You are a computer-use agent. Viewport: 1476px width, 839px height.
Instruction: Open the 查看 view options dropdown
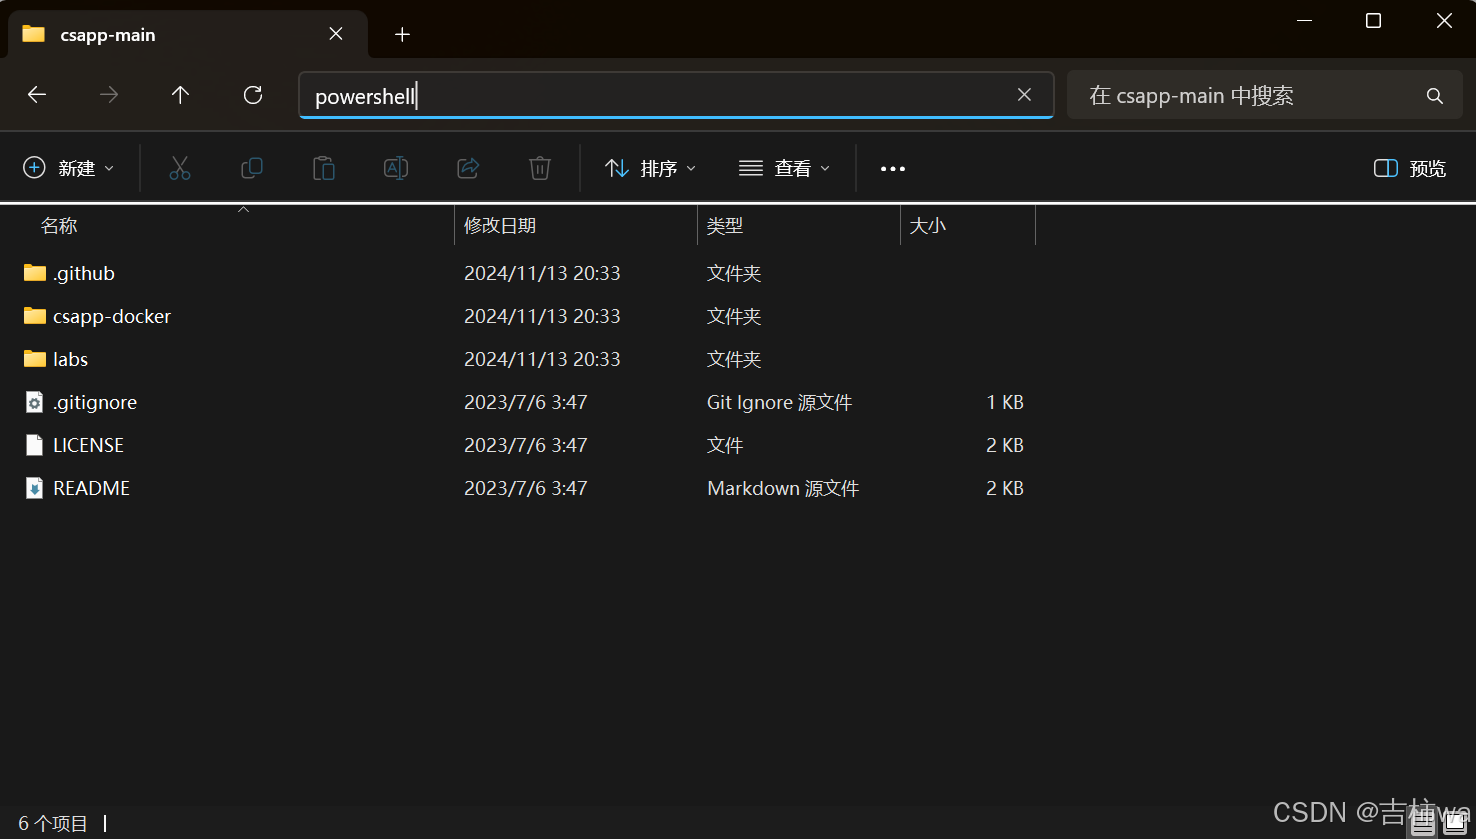pyautogui.click(x=785, y=168)
